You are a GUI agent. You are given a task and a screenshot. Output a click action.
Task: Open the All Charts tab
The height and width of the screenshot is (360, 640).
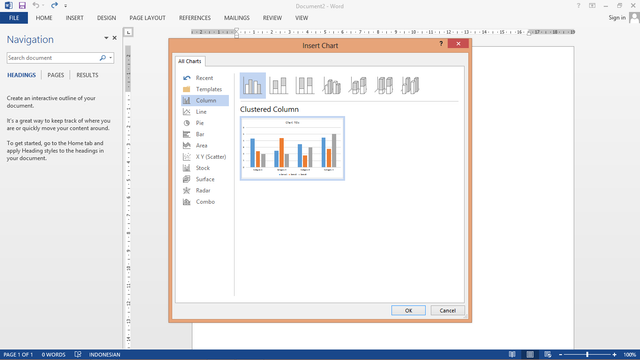tap(189, 61)
